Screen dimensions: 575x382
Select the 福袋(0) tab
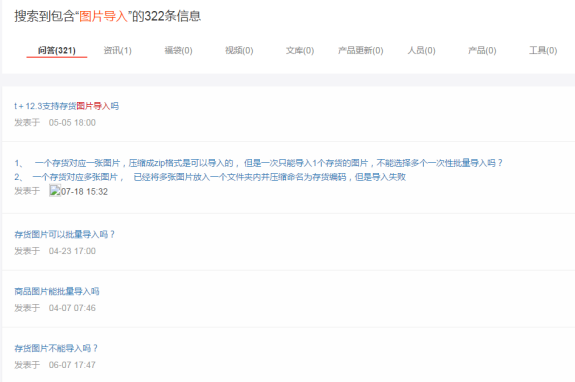point(178,50)
